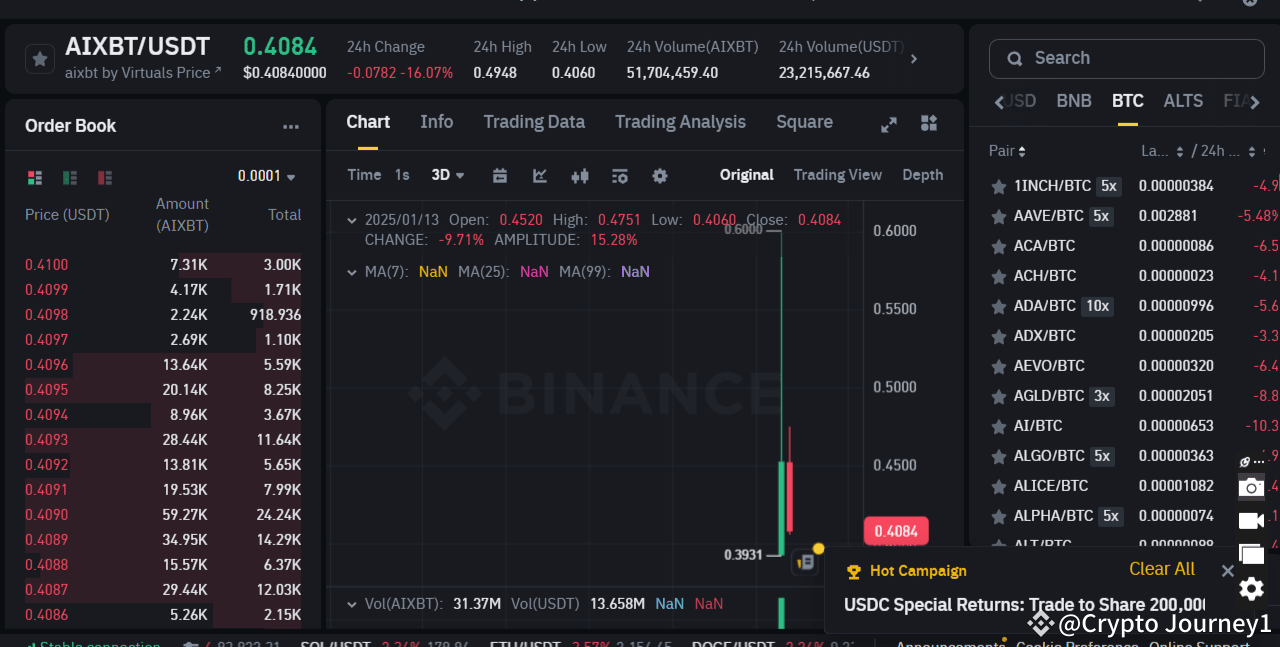The width and height of the screenshot is (1280, 647).
Task: Open the BNB market tab
Action: [1073, 101]
